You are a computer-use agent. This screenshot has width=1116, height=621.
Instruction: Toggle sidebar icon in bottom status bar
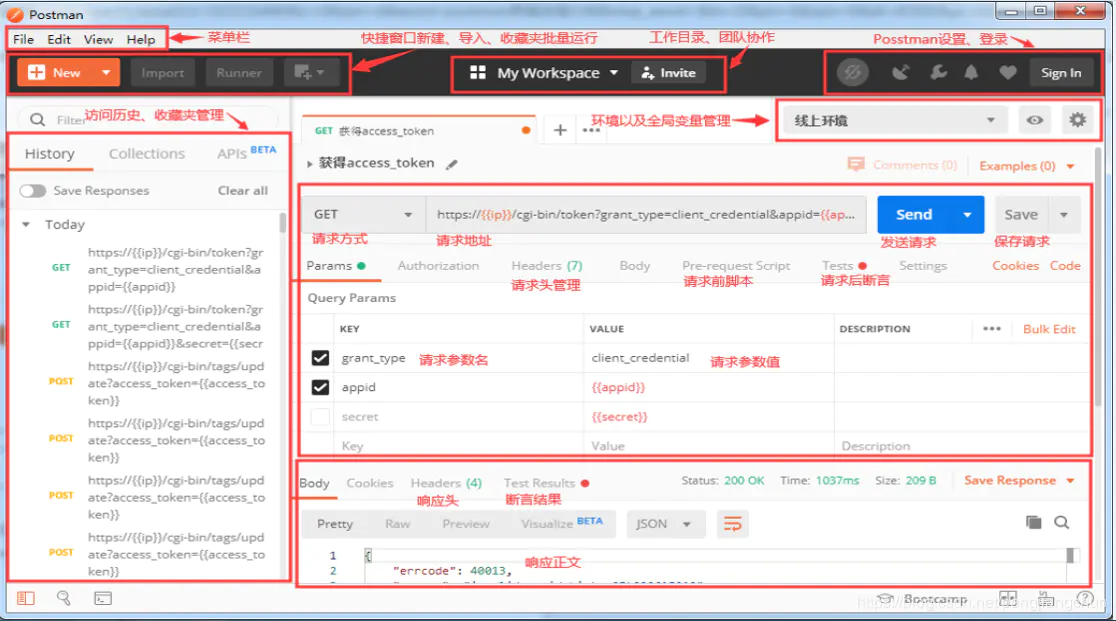(26, 598)
